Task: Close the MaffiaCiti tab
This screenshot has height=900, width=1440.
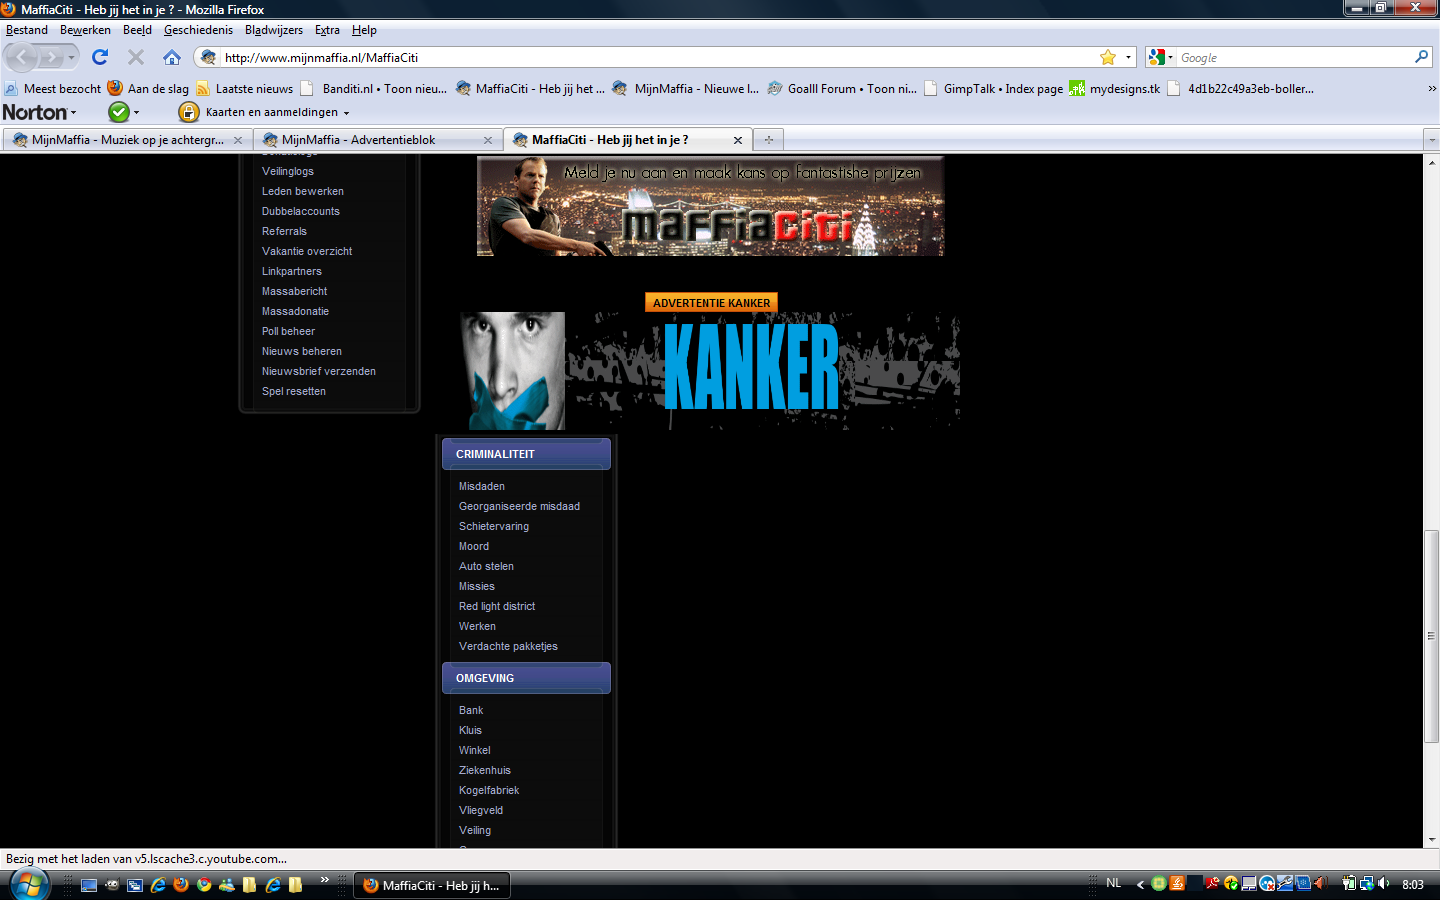Action: click(x=738, y=140)
